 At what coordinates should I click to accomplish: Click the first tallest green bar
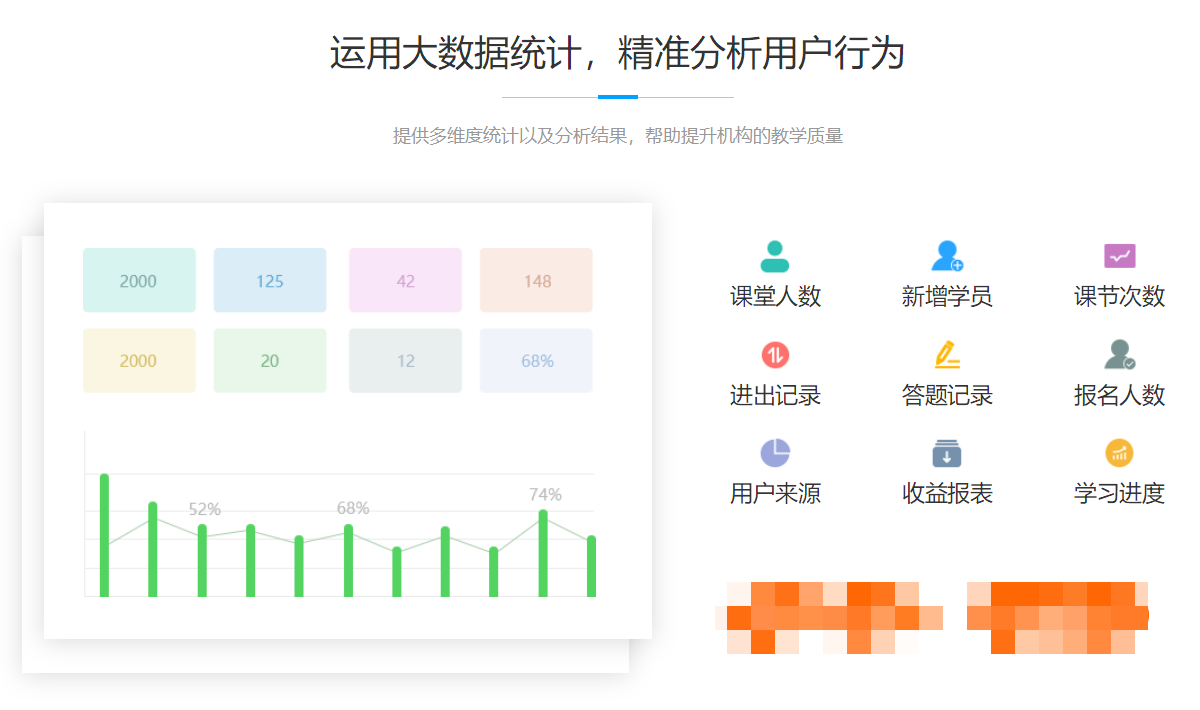pyautogui.click(x=104, y=535)
